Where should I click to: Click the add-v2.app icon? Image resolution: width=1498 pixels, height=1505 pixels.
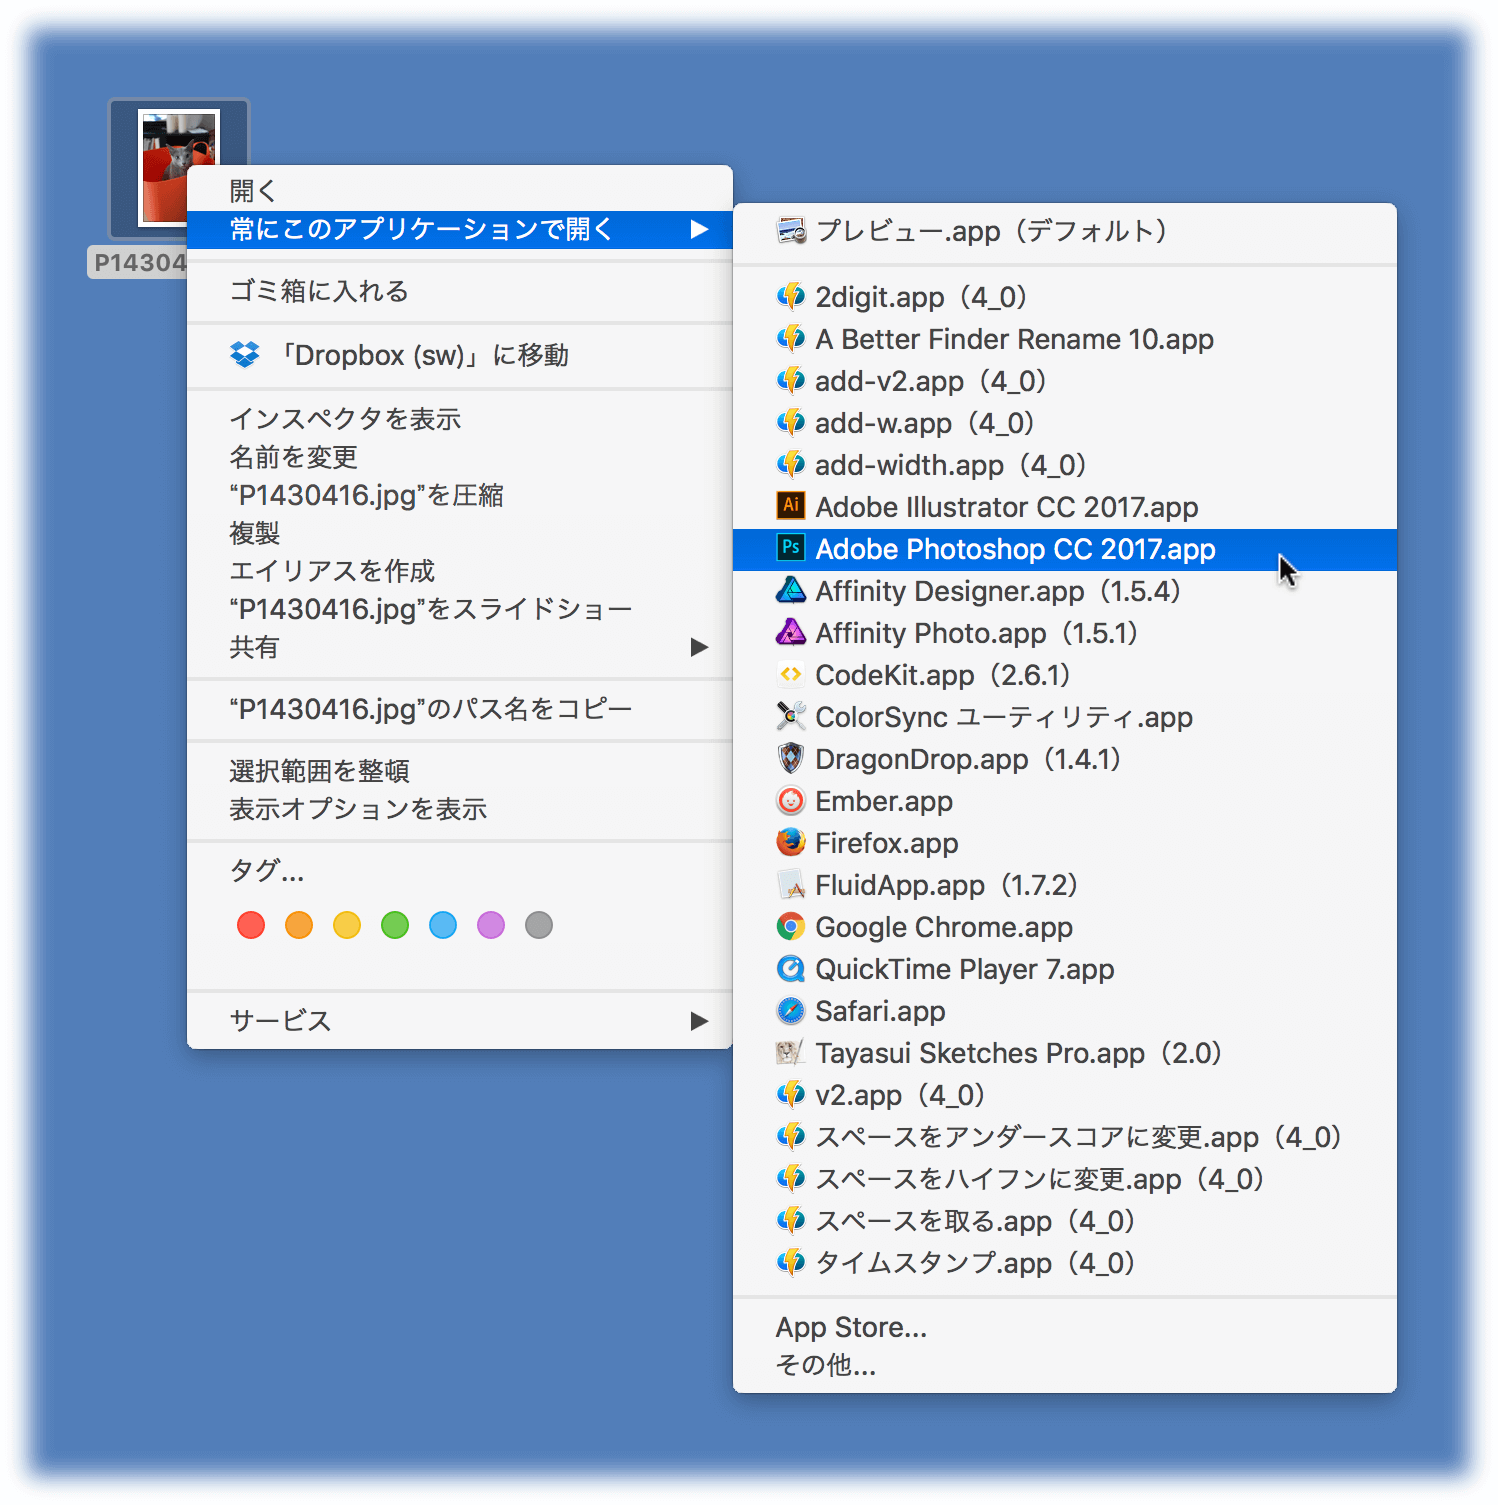[x=791, y=381]
